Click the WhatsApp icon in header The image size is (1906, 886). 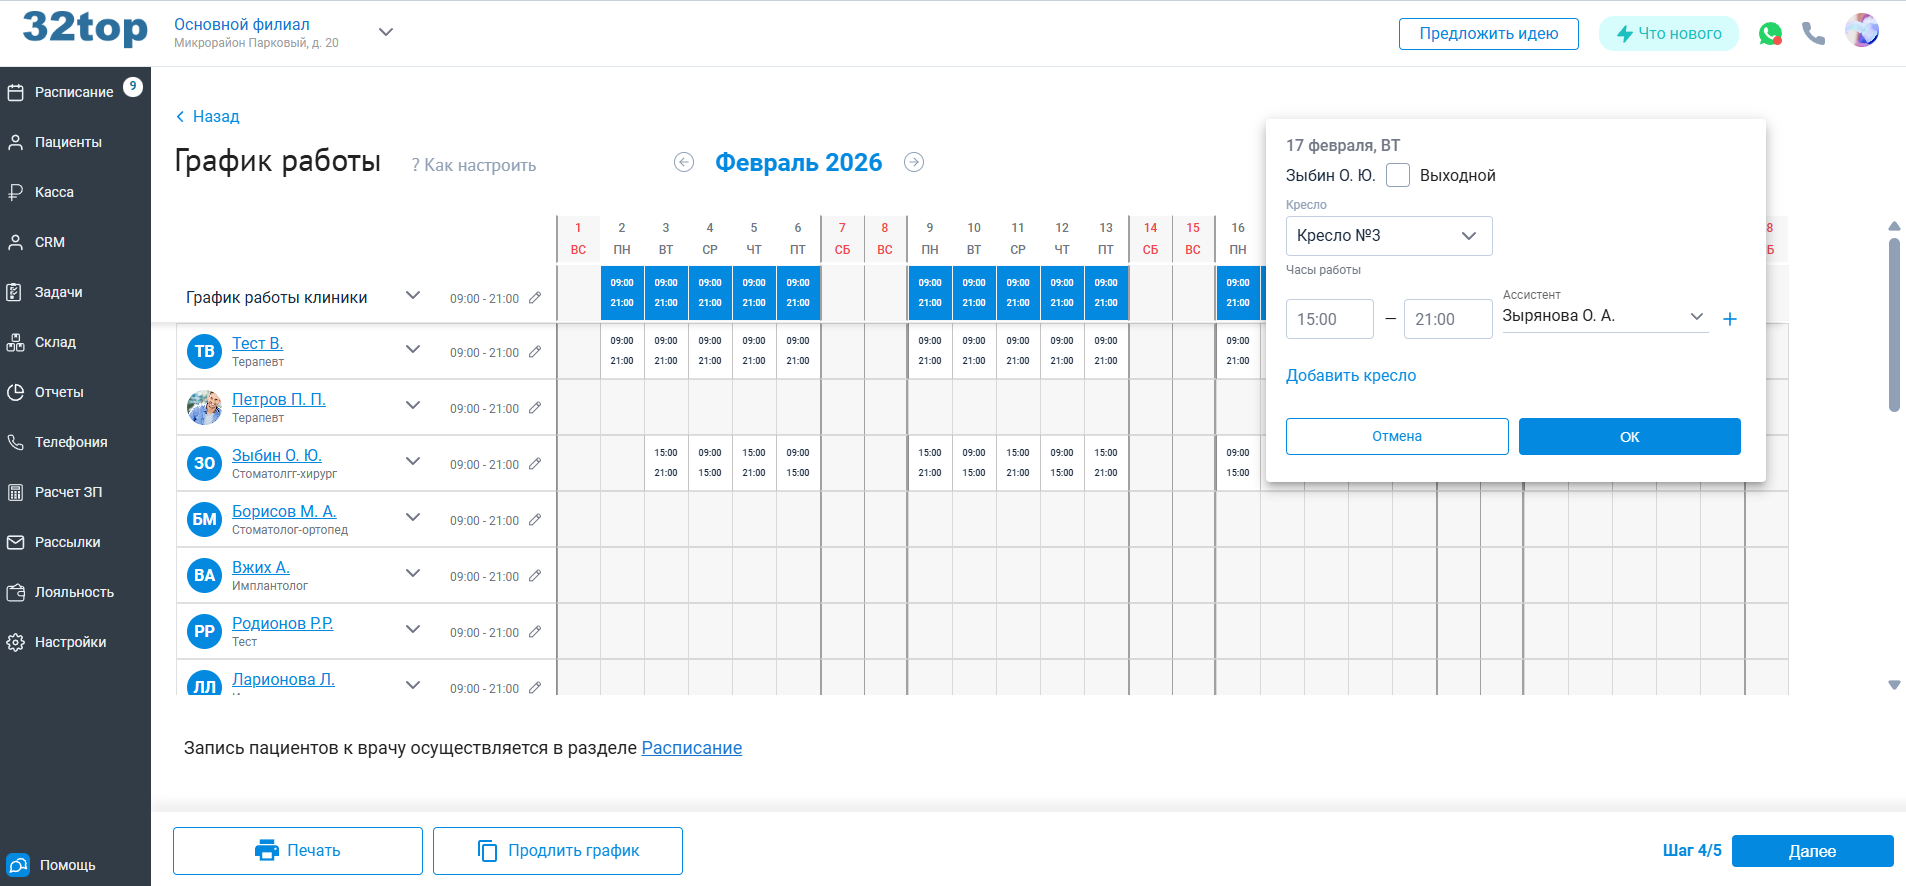point(1770,34)
